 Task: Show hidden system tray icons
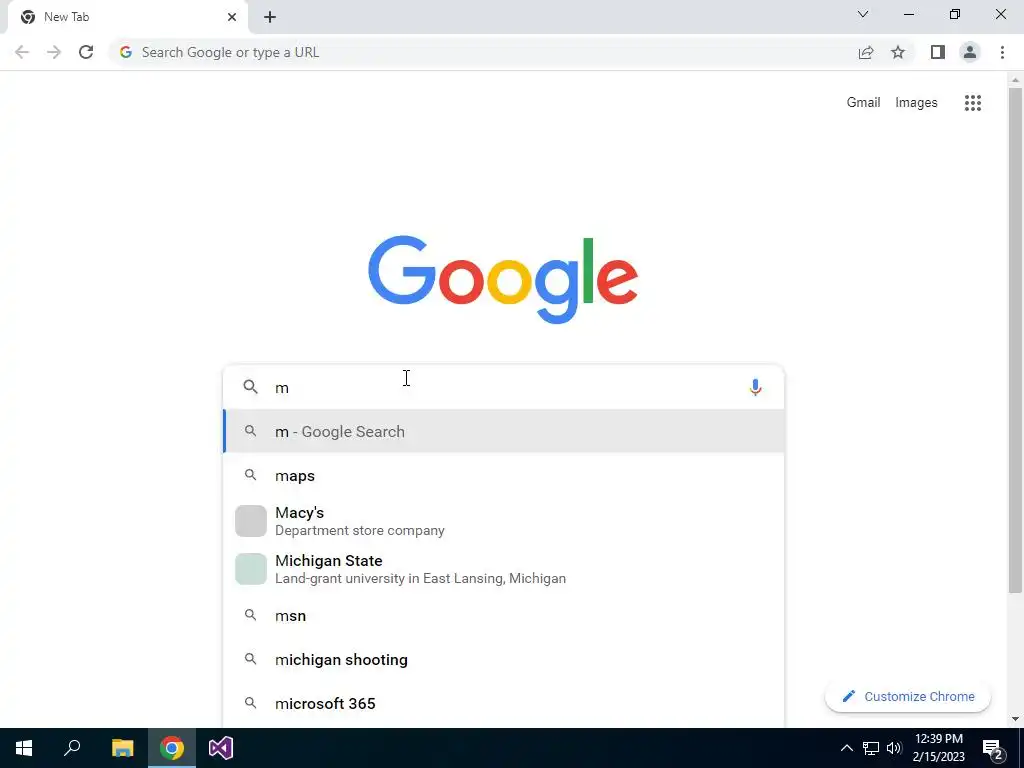coord(846,748)
